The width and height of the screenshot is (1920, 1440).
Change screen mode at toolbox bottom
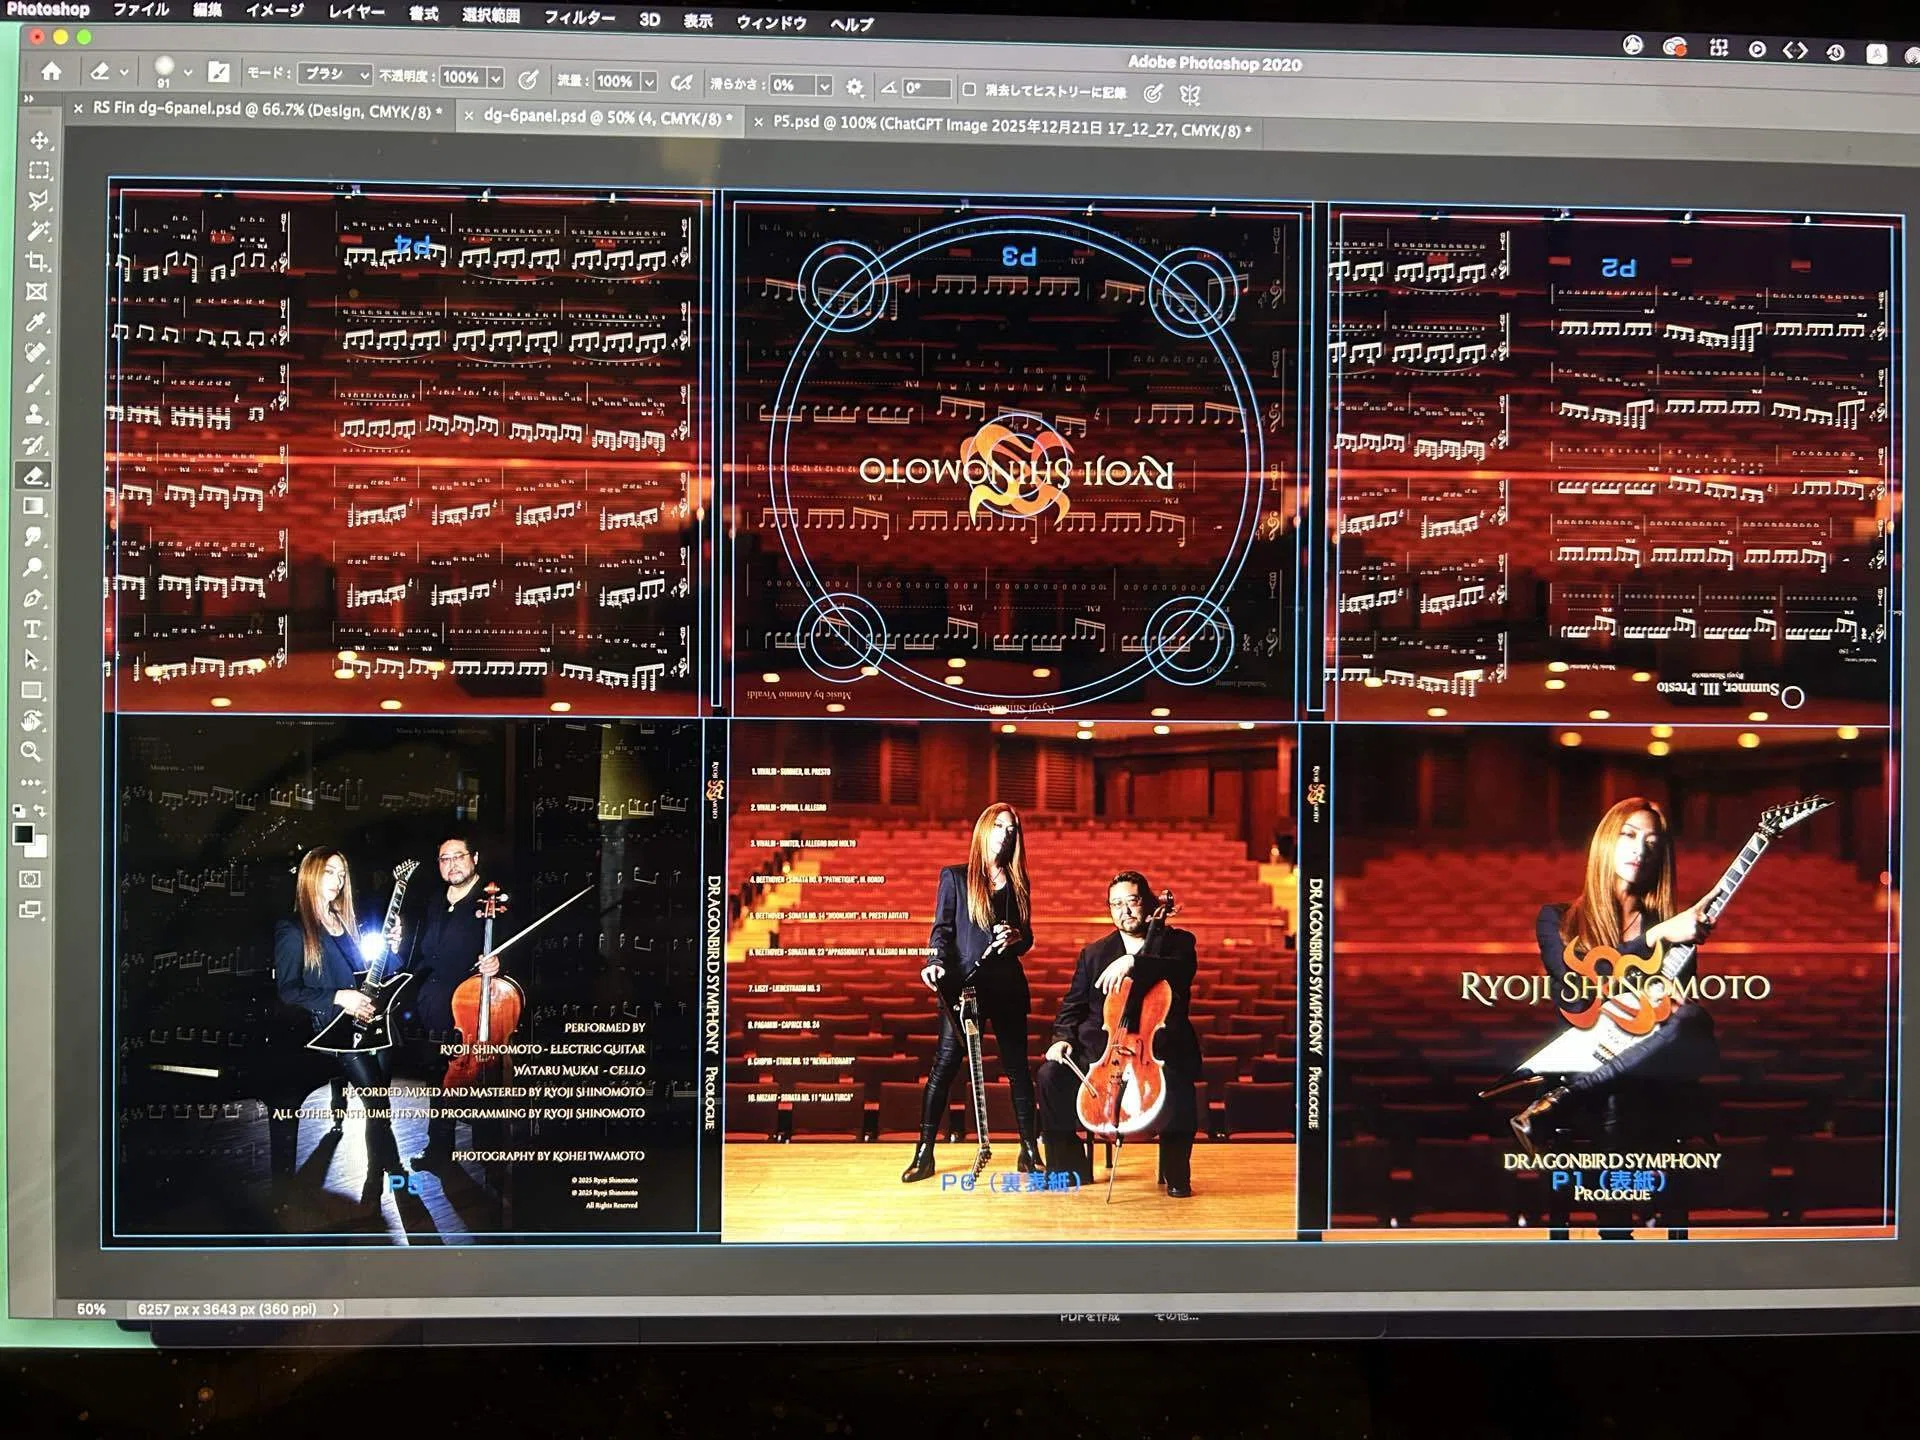pos(30,910)
